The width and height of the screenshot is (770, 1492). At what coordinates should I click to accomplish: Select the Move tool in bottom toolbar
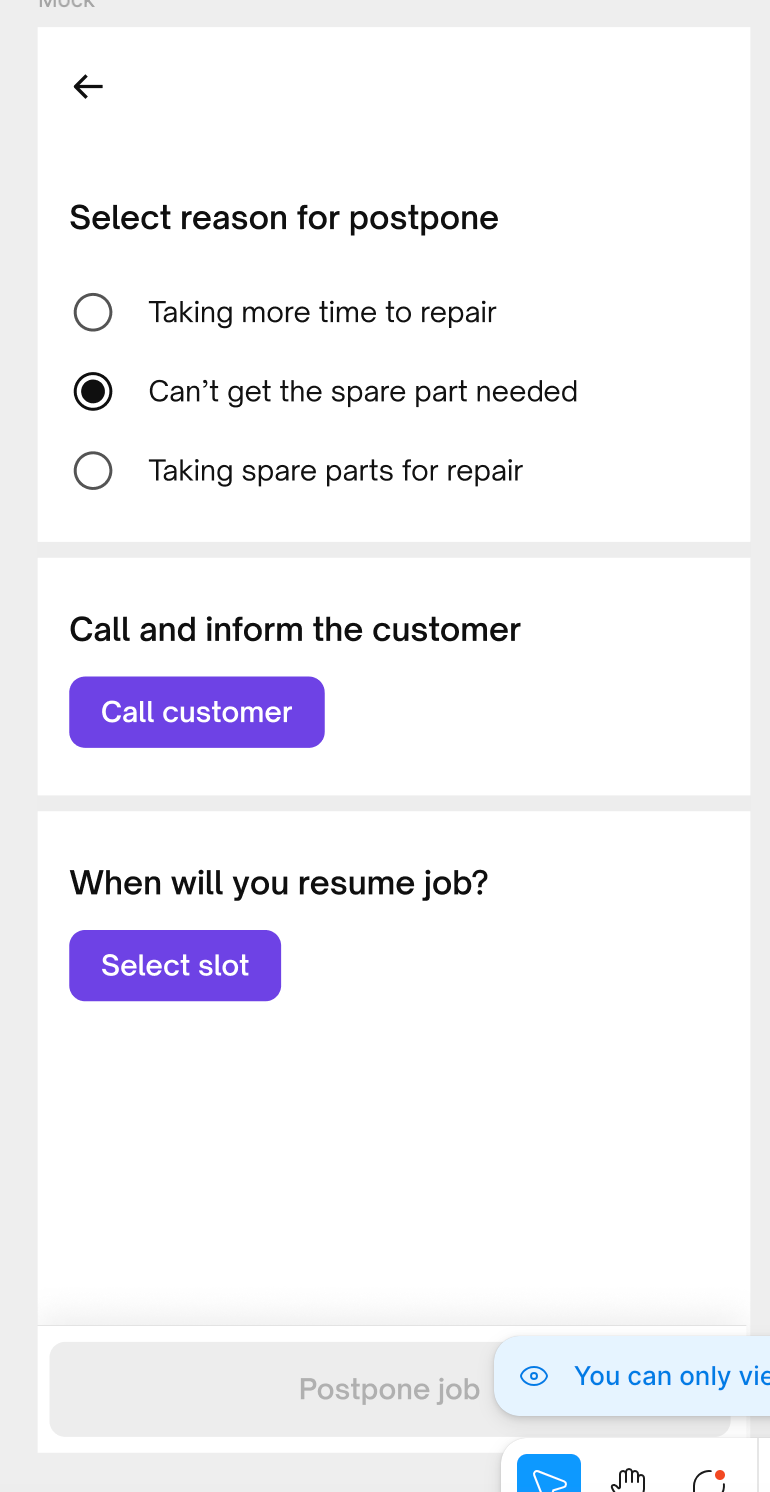coord(549,1476)
